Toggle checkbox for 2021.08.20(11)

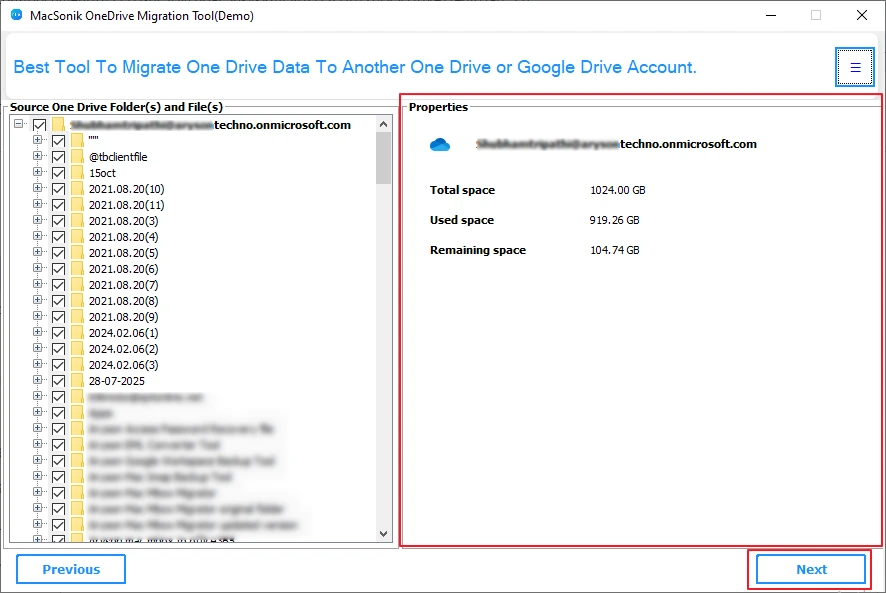tap(58, 205)
